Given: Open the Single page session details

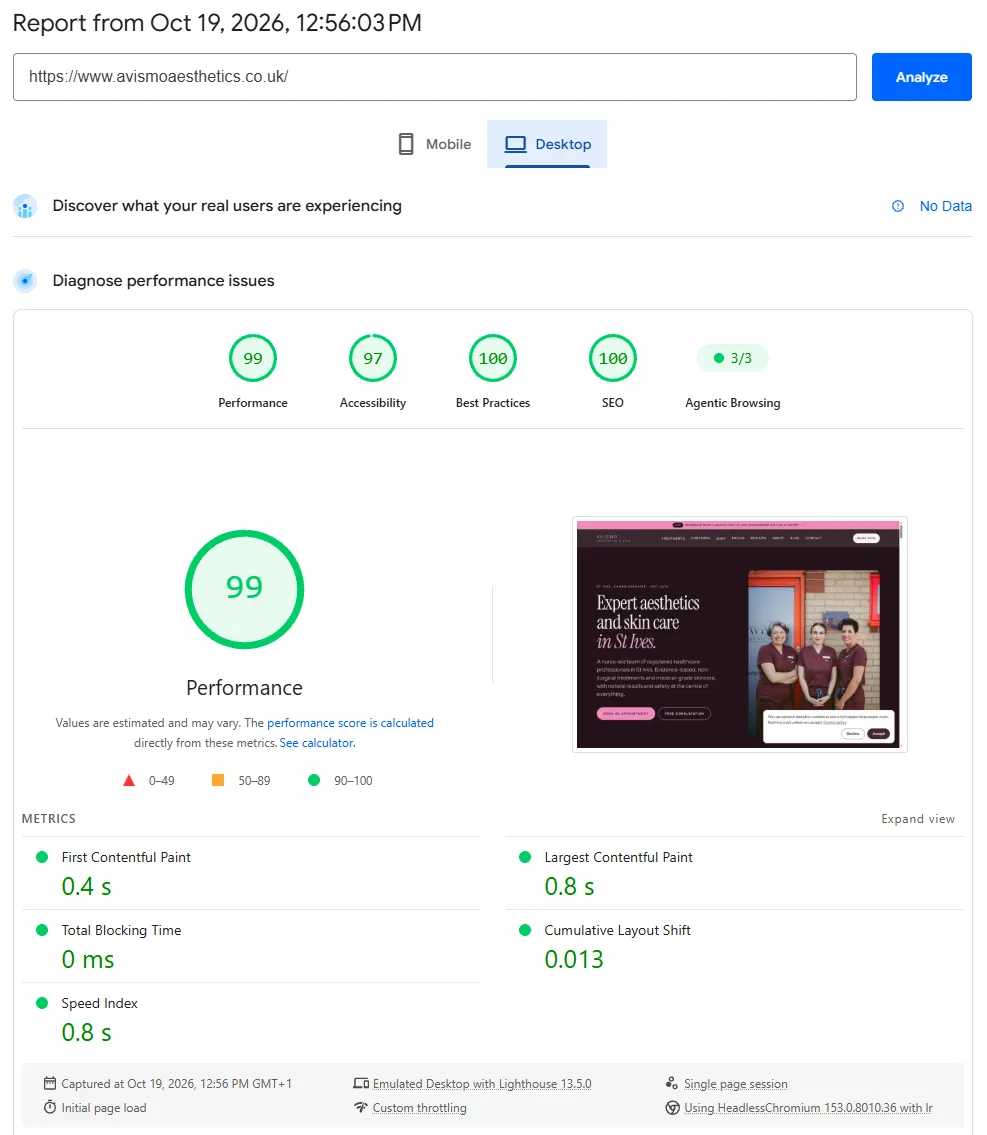Looking at the screenshot, I should 736,1084.
